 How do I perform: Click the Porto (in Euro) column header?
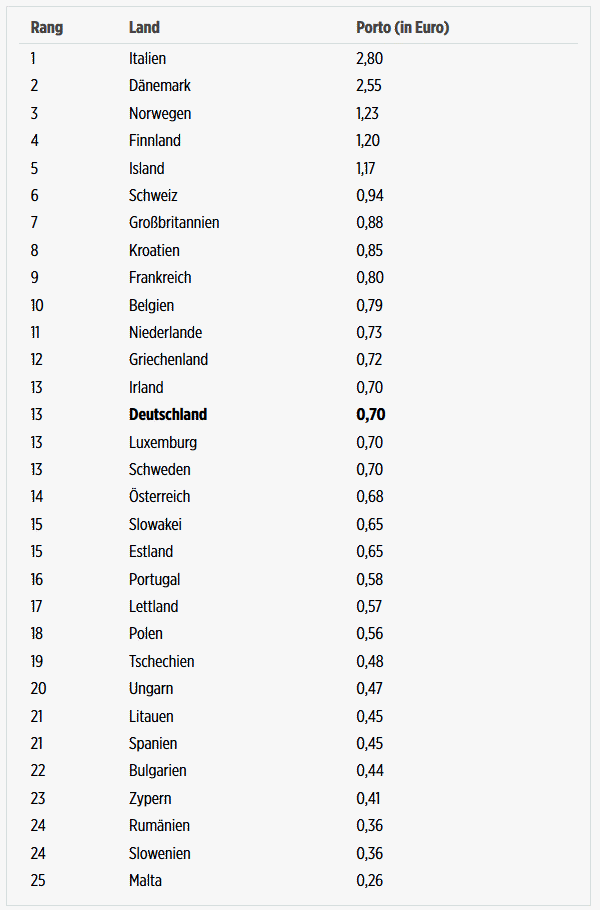click(403, 27)
